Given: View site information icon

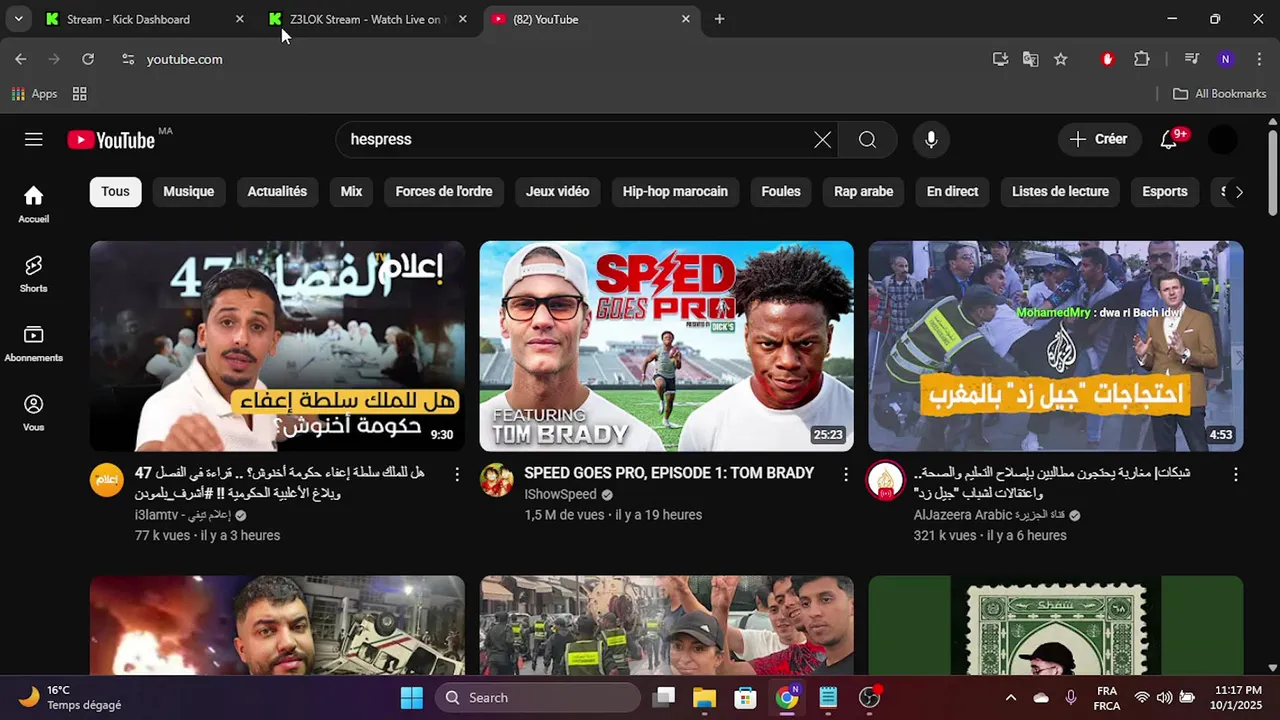Looking at the screenshot, I should point(128,59).
